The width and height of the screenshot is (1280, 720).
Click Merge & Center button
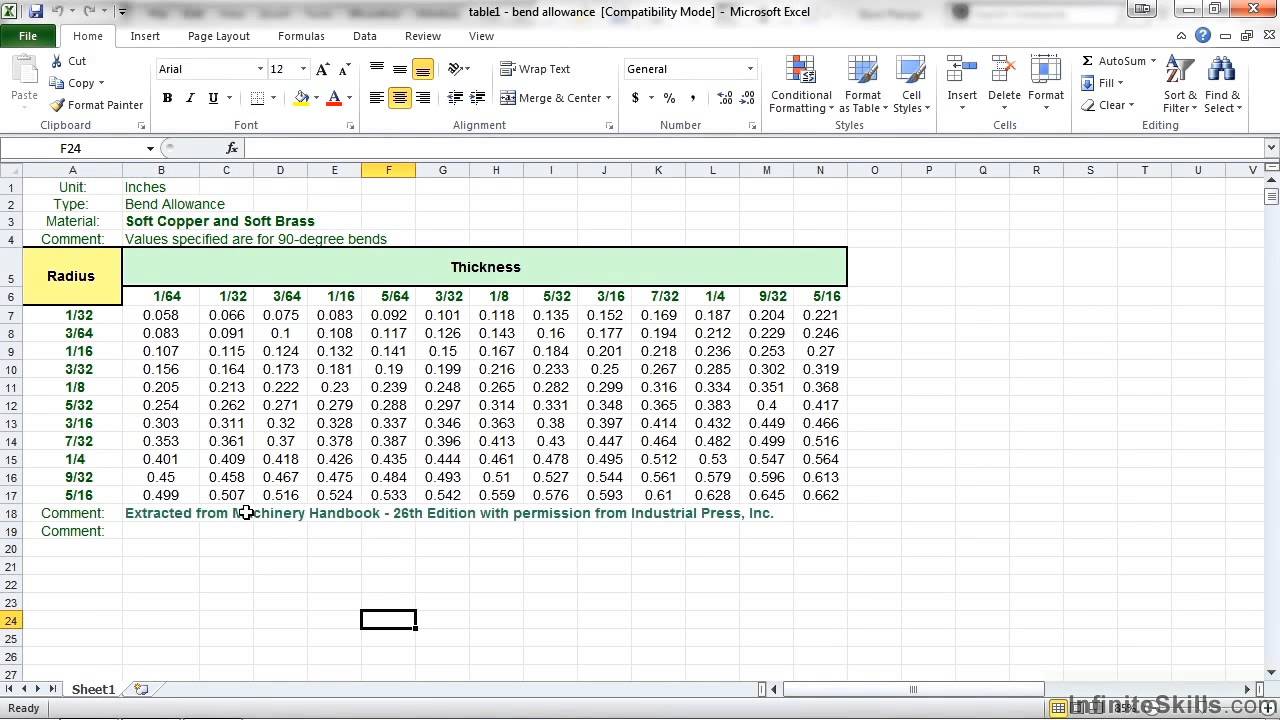click(550, 98)
